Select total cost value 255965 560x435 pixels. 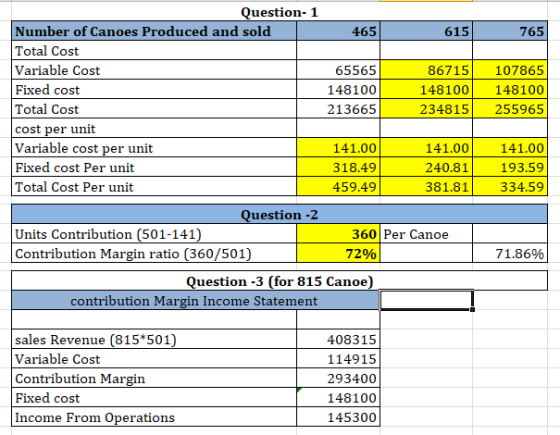click(x=510, y=109)
